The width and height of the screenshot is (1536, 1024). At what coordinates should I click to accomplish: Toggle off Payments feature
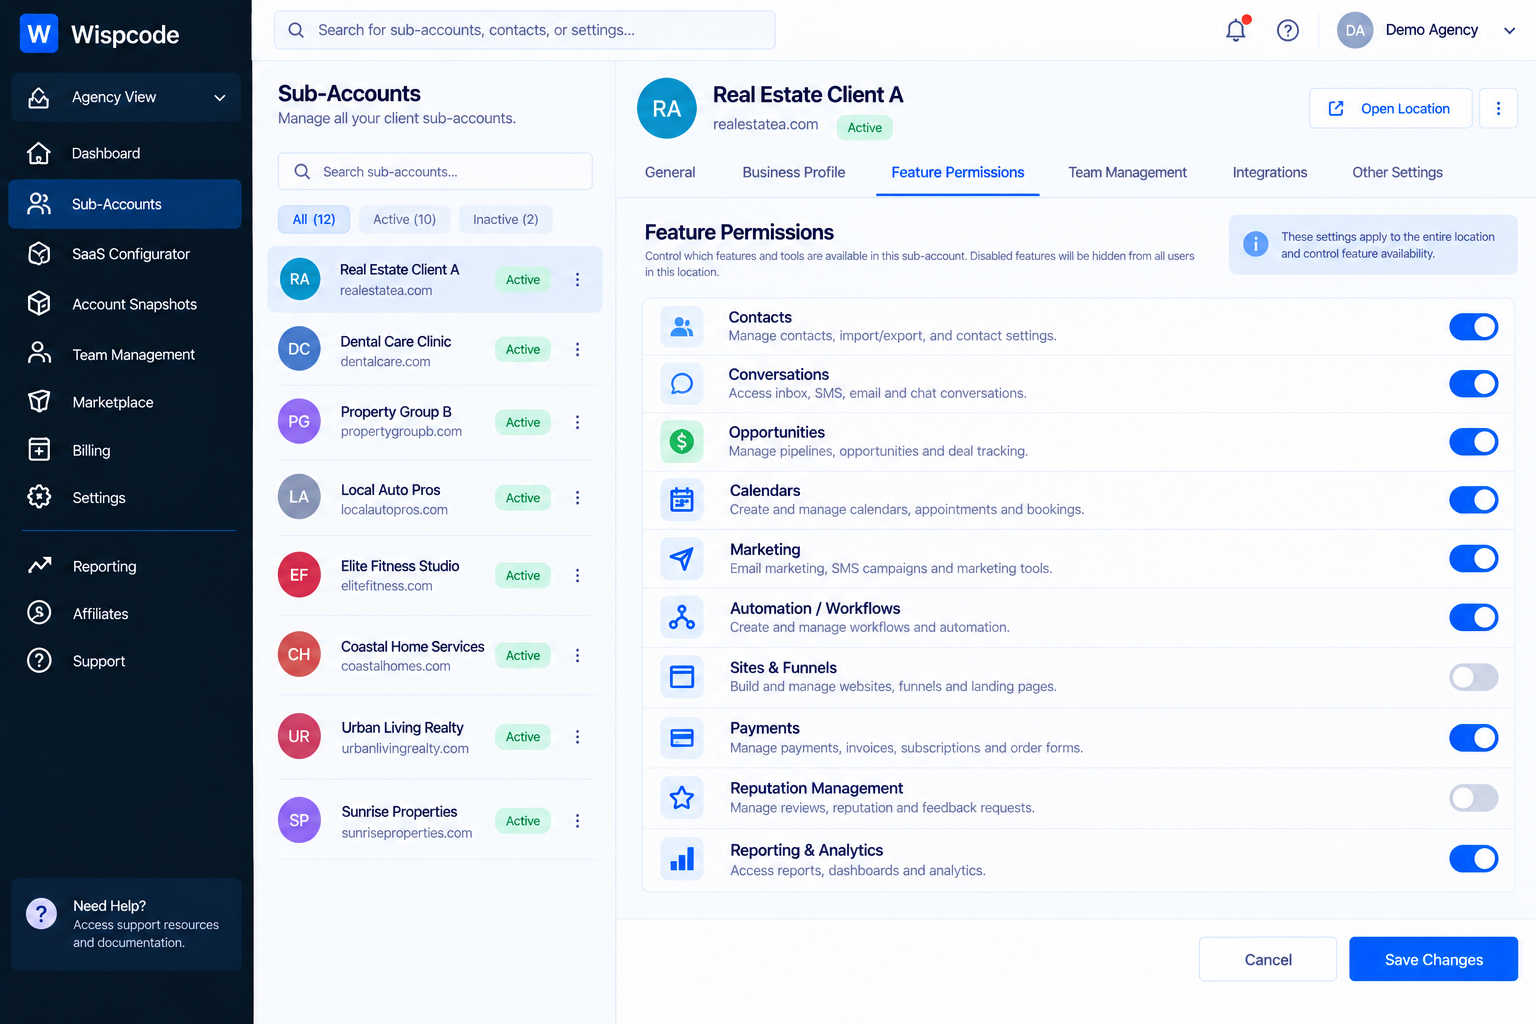(x=1473, y=738)
